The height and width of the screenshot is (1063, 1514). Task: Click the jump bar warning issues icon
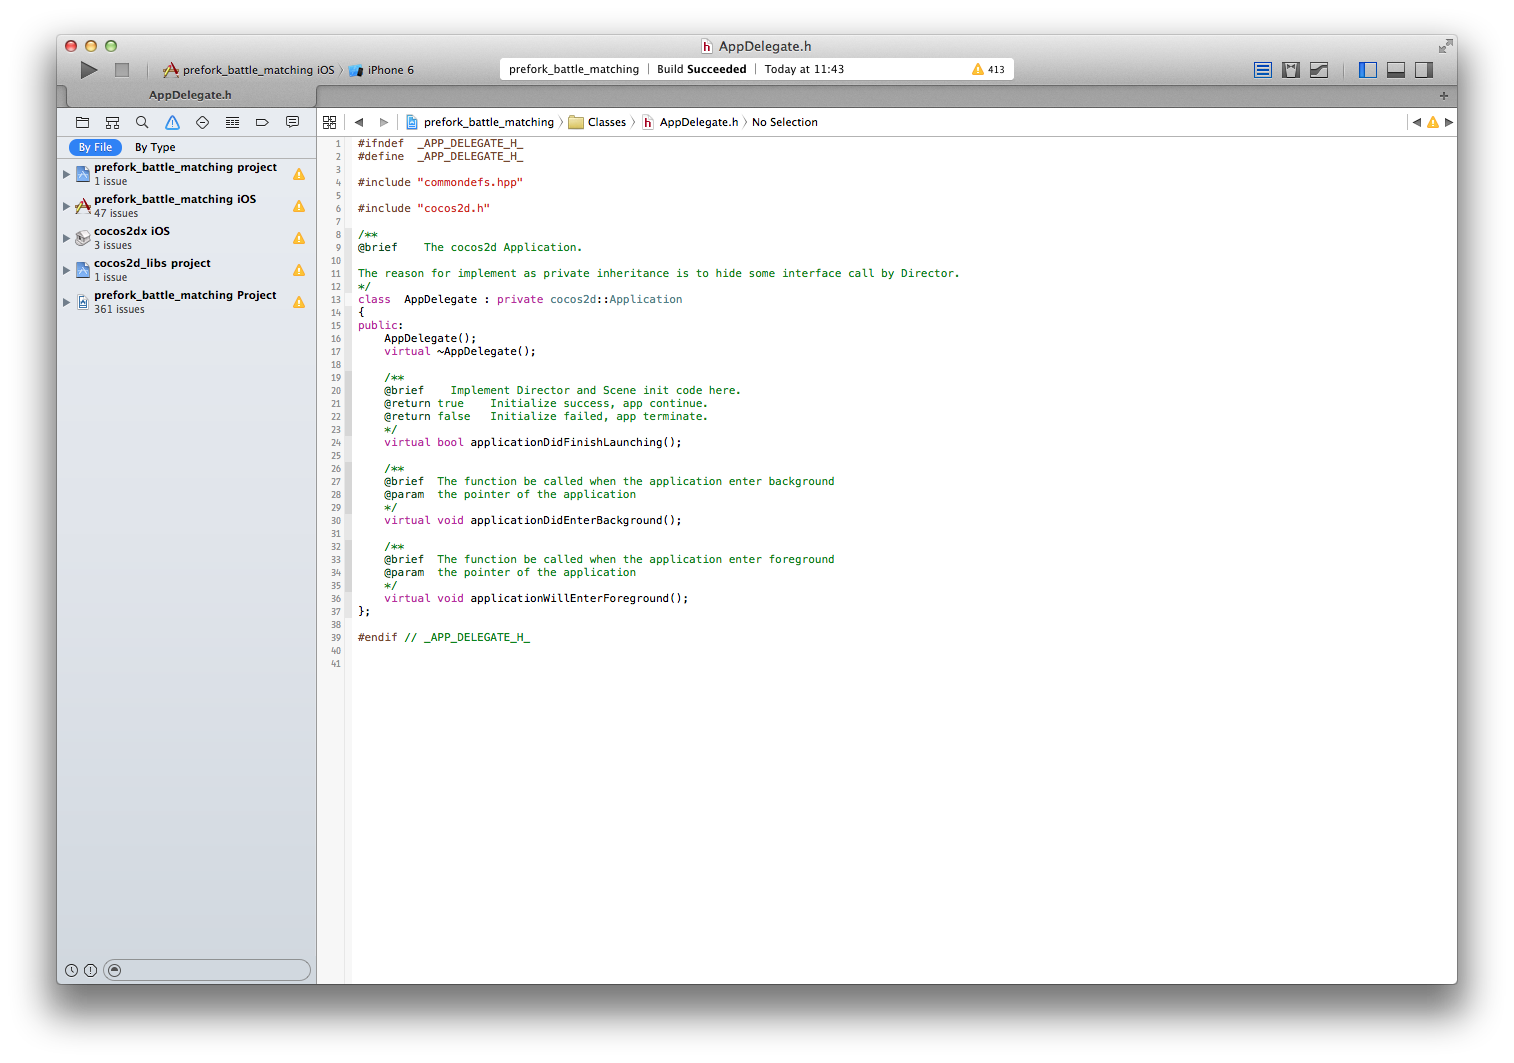point(1433,122)
